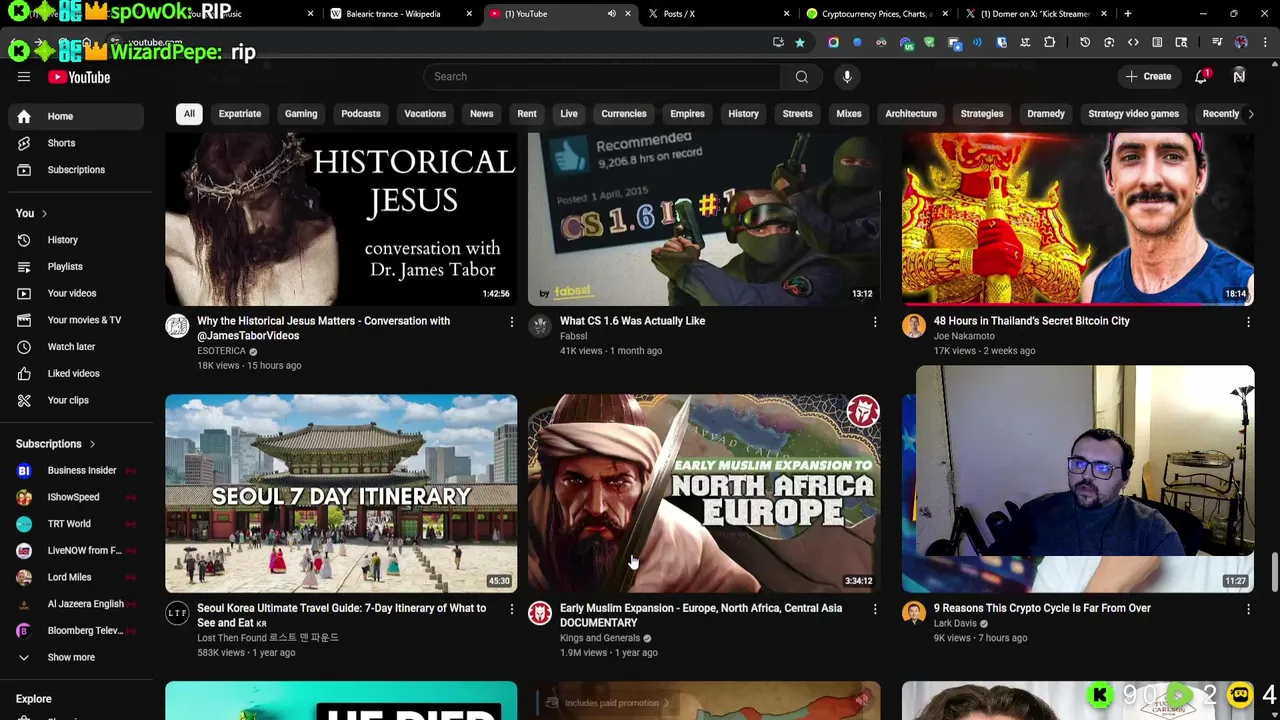Click Kings and Generals channel avatar
The height and width of the screenshot is (720, 1280).
540,613
